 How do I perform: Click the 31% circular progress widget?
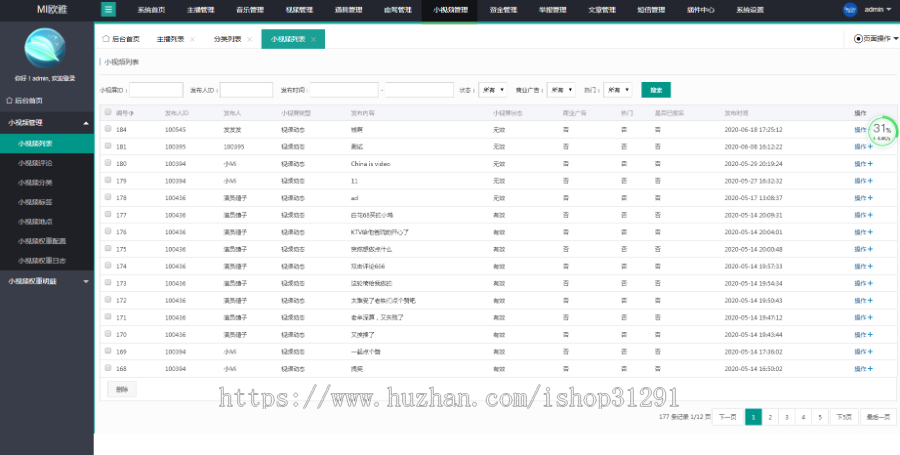pos(882,131)
